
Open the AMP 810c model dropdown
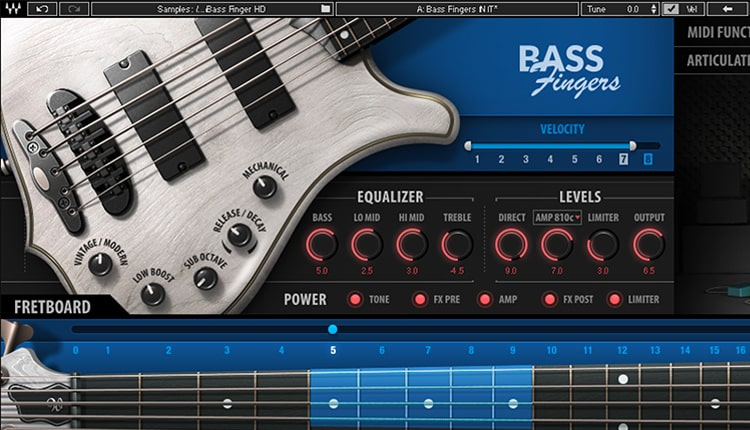click(558, 217)
